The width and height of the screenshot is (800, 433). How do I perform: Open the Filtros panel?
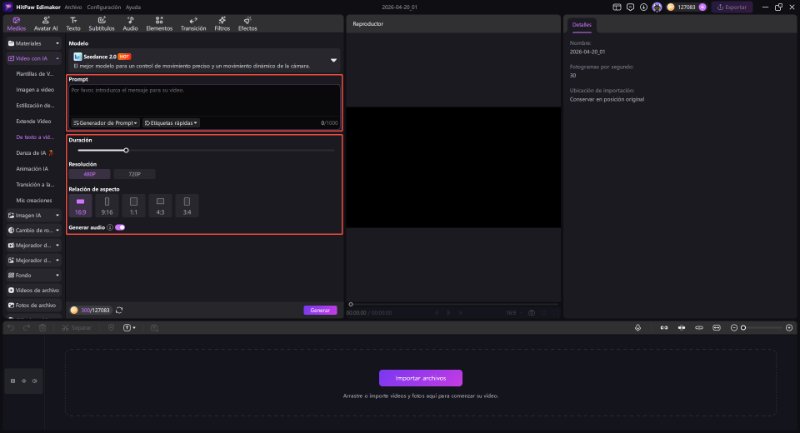pyautogui.click(x=222, y=23)
